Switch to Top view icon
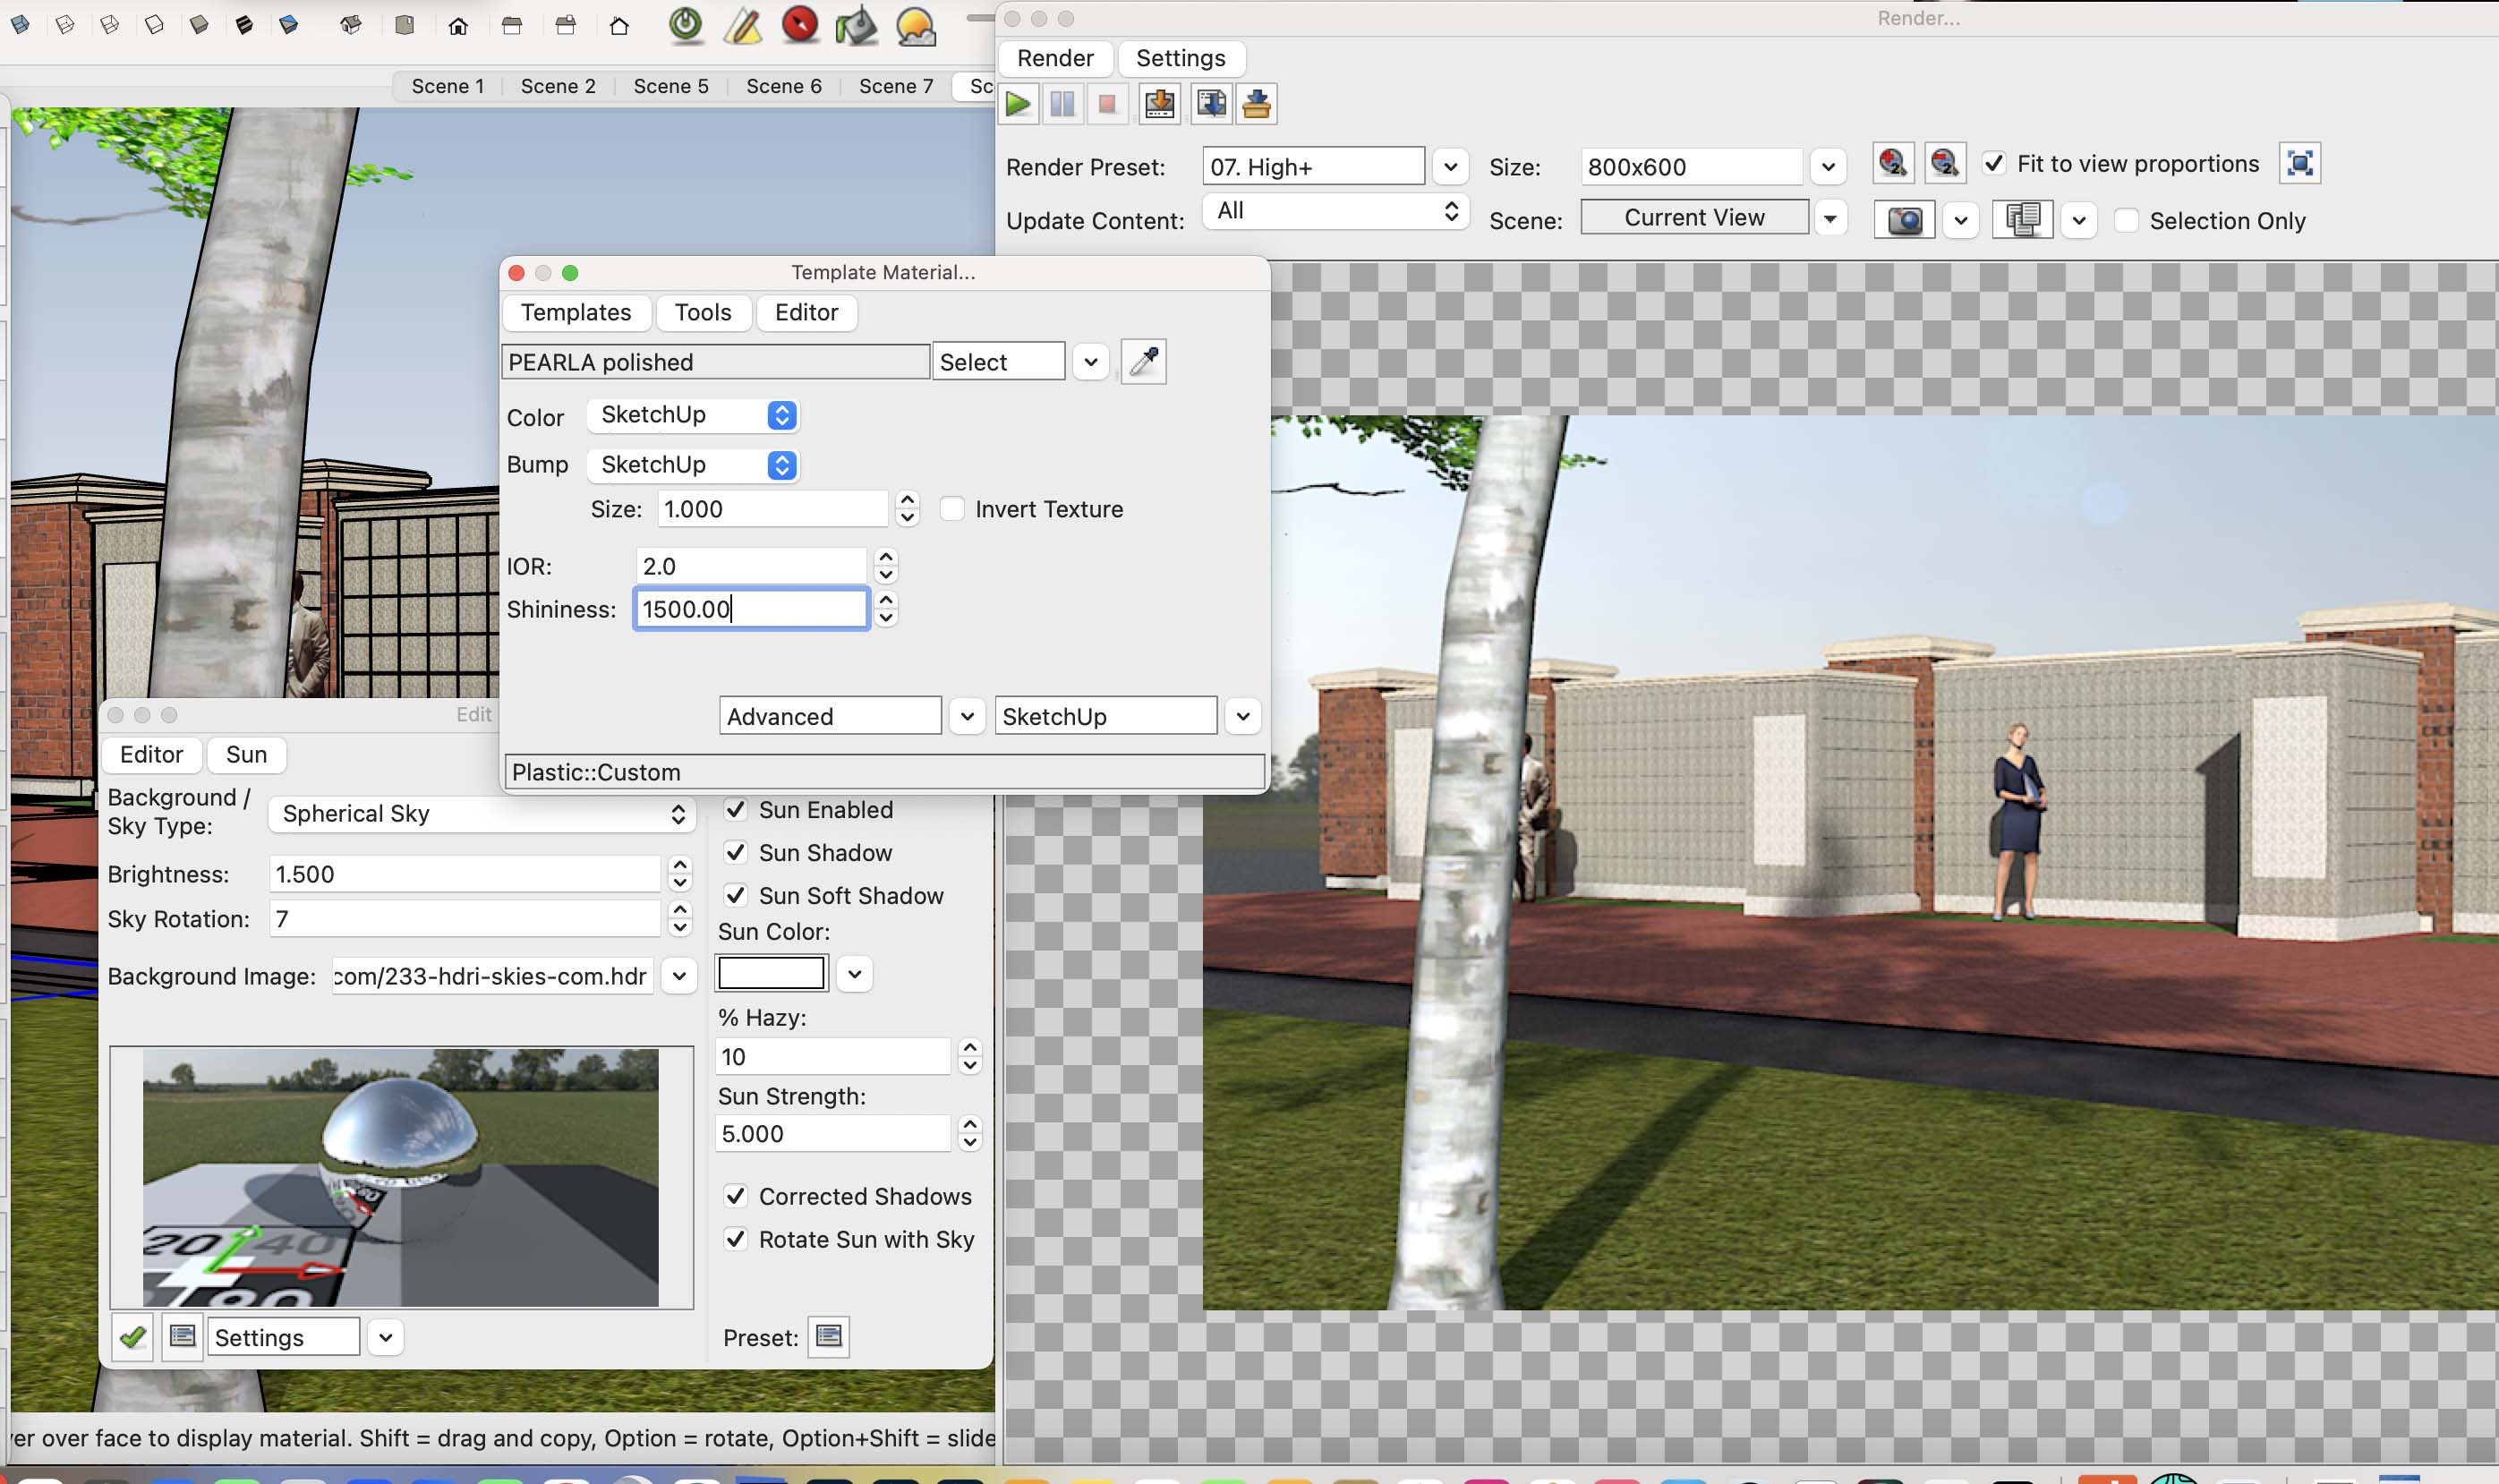Viewport: 2499px width, 1484px height. pyautogui.click(x=404, y=25)
